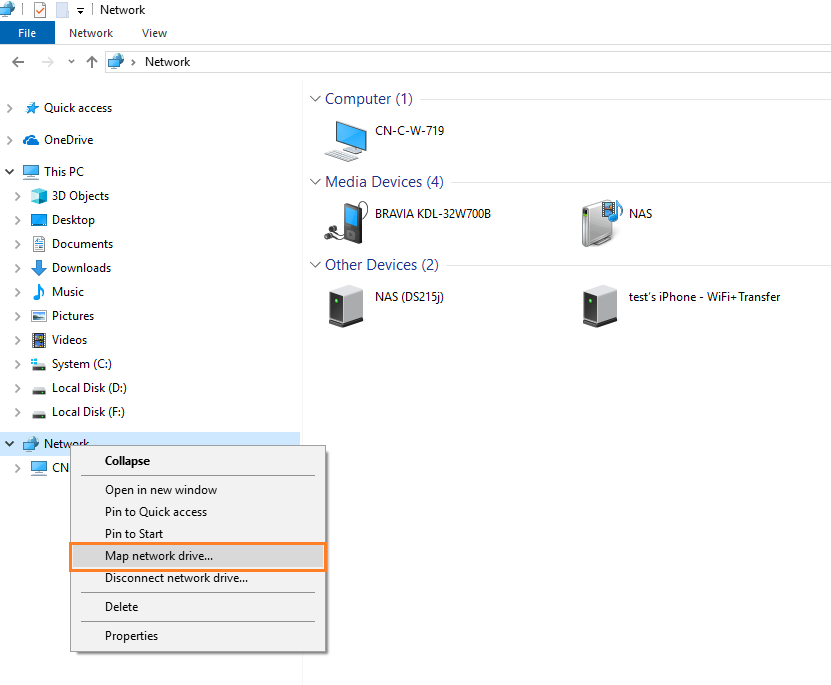The image size is (831, 685).
Task: Select the Local Disk (D:) drive icon
Action: pyautogui.click(x=39, y=390)
